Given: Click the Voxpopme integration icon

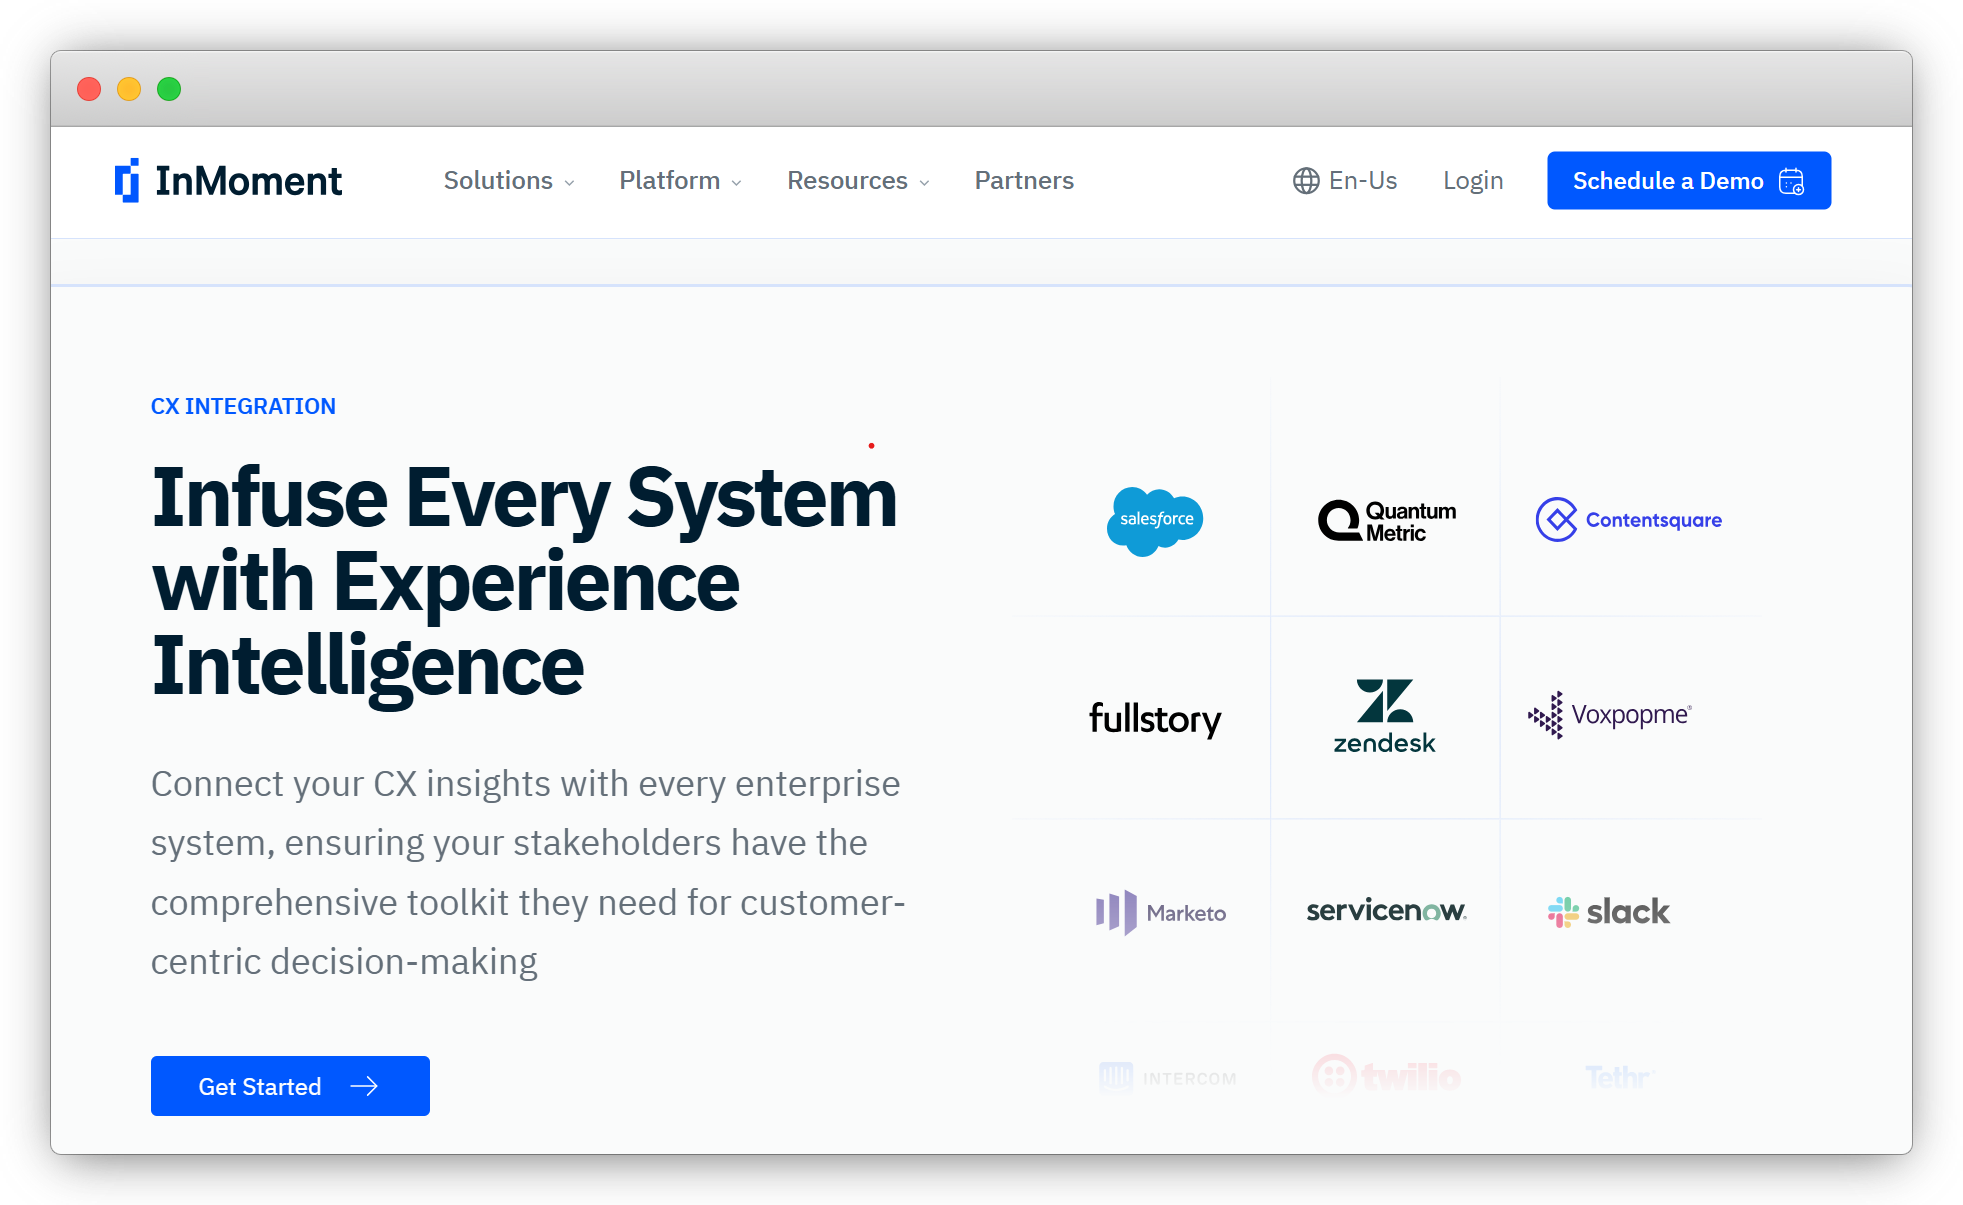Looking at the screenshot, I should [x=1610, y=715].
